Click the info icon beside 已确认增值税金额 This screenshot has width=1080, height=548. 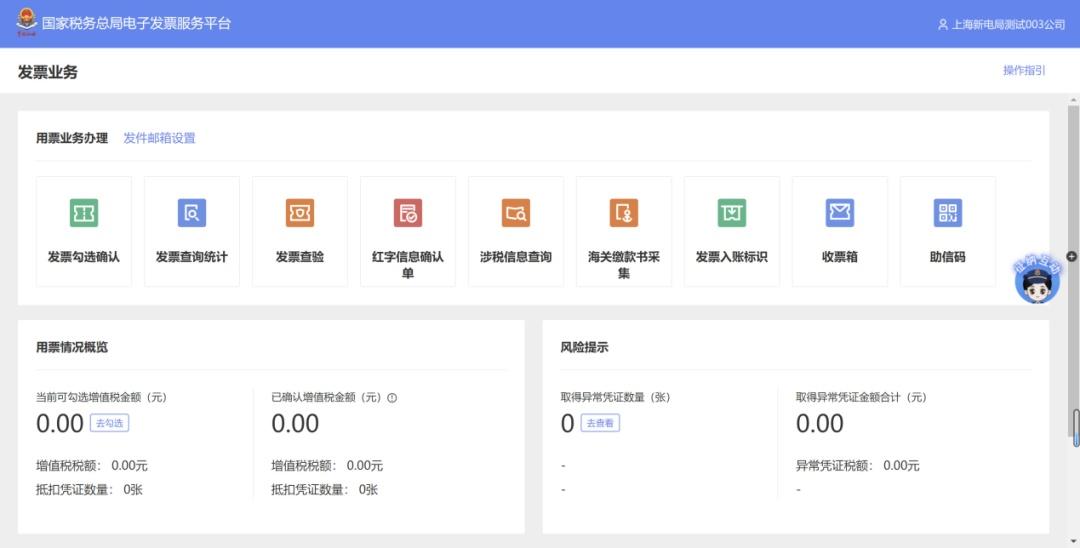392,397
